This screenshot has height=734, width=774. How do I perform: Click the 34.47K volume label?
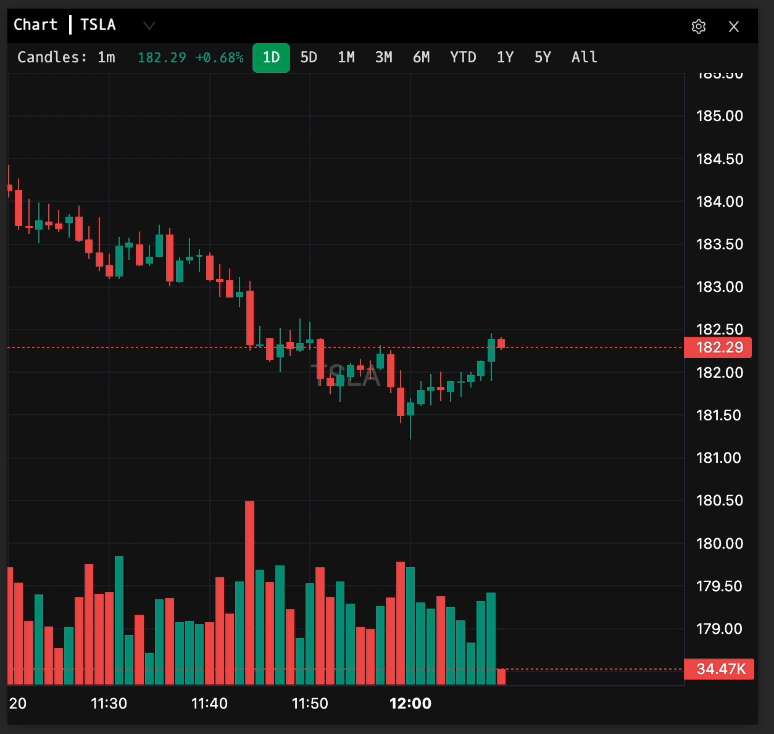pos(717,669)
